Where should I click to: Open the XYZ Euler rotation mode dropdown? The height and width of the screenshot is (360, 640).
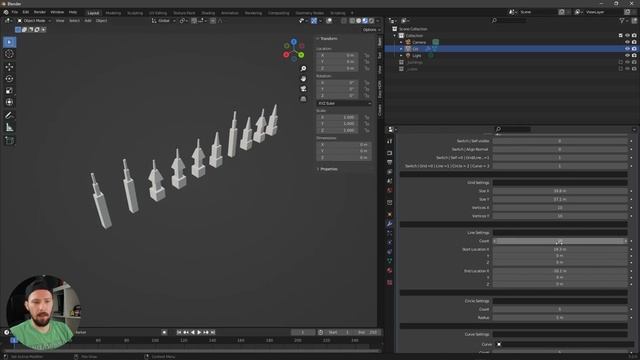pyautogui.click(x=344, y=103)
